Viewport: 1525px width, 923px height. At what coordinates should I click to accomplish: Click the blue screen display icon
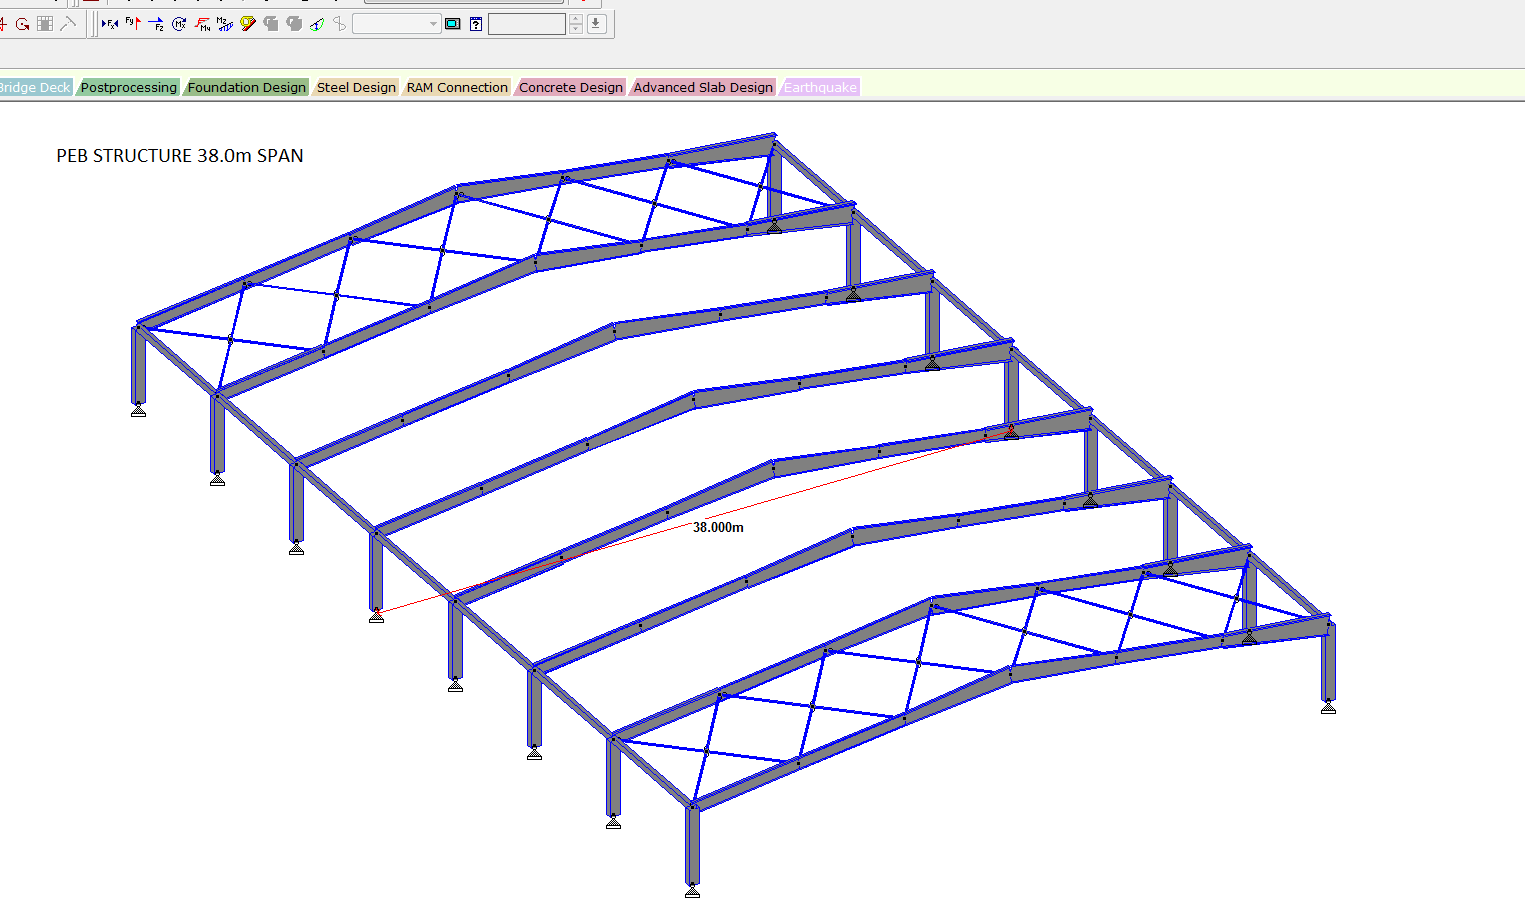click(453, 24)
